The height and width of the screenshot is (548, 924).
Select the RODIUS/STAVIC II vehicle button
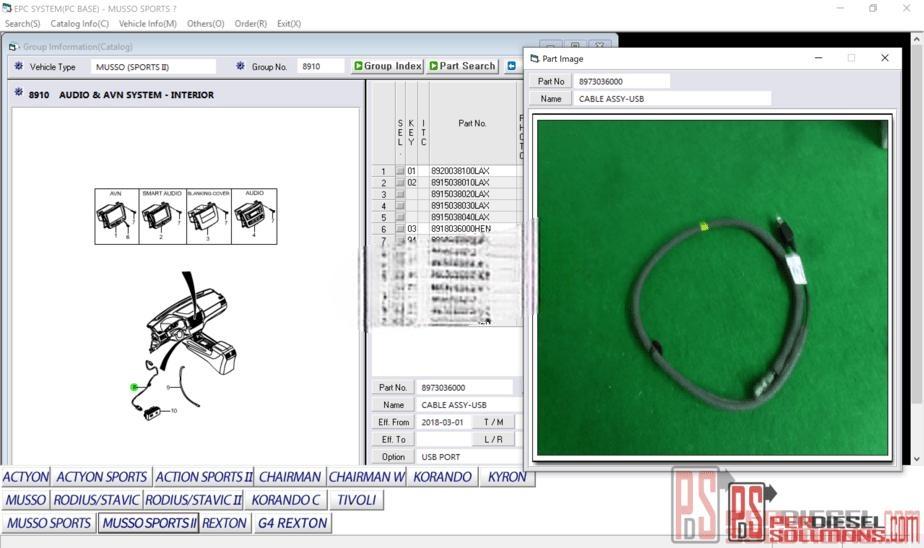(193, 500)
